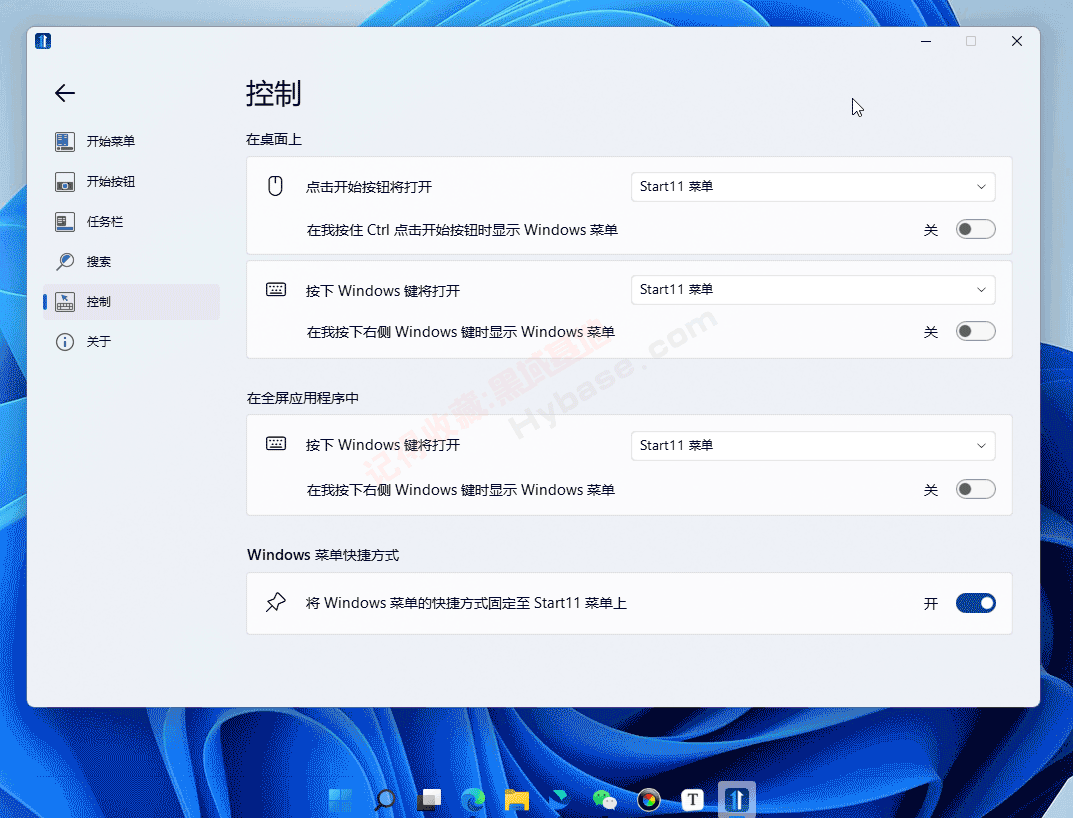This screenshot has width=1073, height=818.
Task: Select the 开始菜单 sidebar icon
Action: 64,141
